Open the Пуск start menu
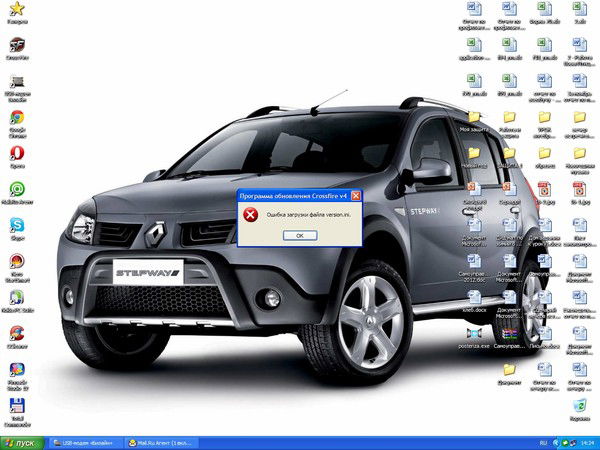Screen dimensions: 600x450 pyautogui.click(x=22, y=442)
